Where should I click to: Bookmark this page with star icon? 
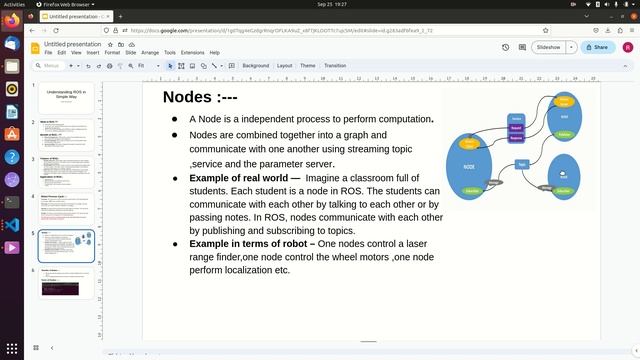tap(545, 31)
